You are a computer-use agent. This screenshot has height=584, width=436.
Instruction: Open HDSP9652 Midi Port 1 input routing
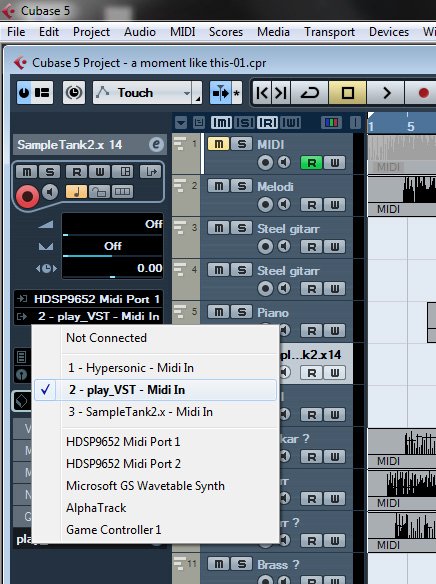89,299
